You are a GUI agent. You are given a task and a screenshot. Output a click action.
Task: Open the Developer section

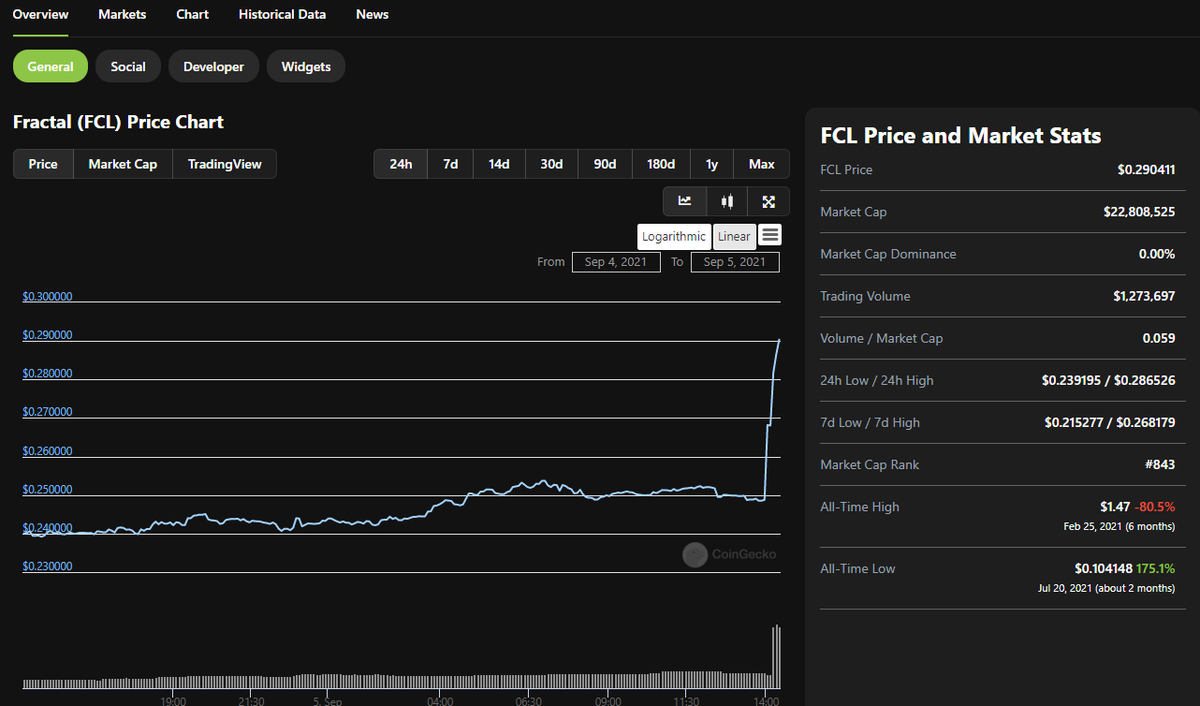click(x=213, y=66)
